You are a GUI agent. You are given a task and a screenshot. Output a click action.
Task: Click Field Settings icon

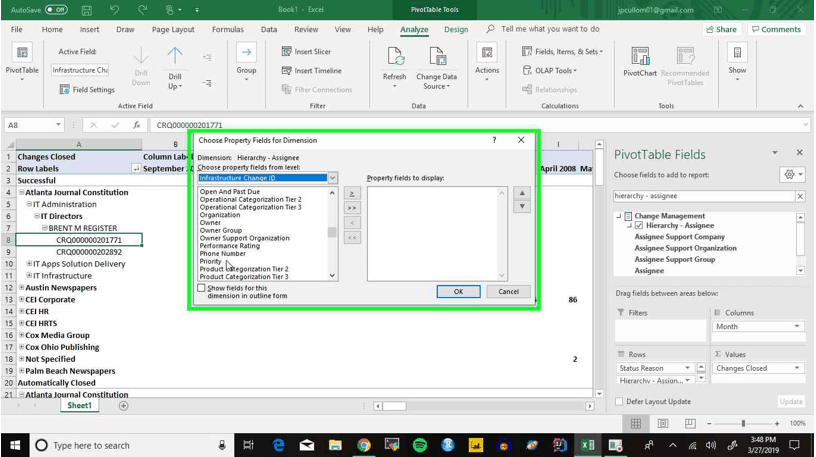[x=65, y=90]
